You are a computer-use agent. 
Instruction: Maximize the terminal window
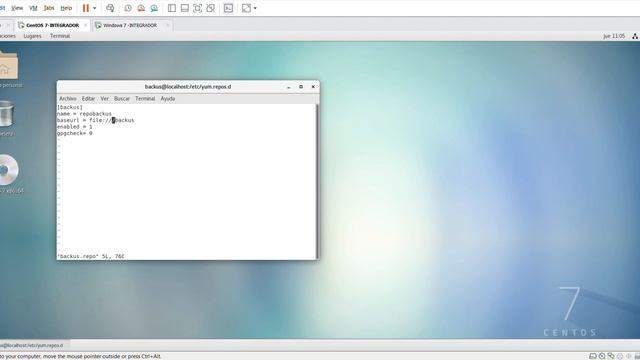pos(301,87)
